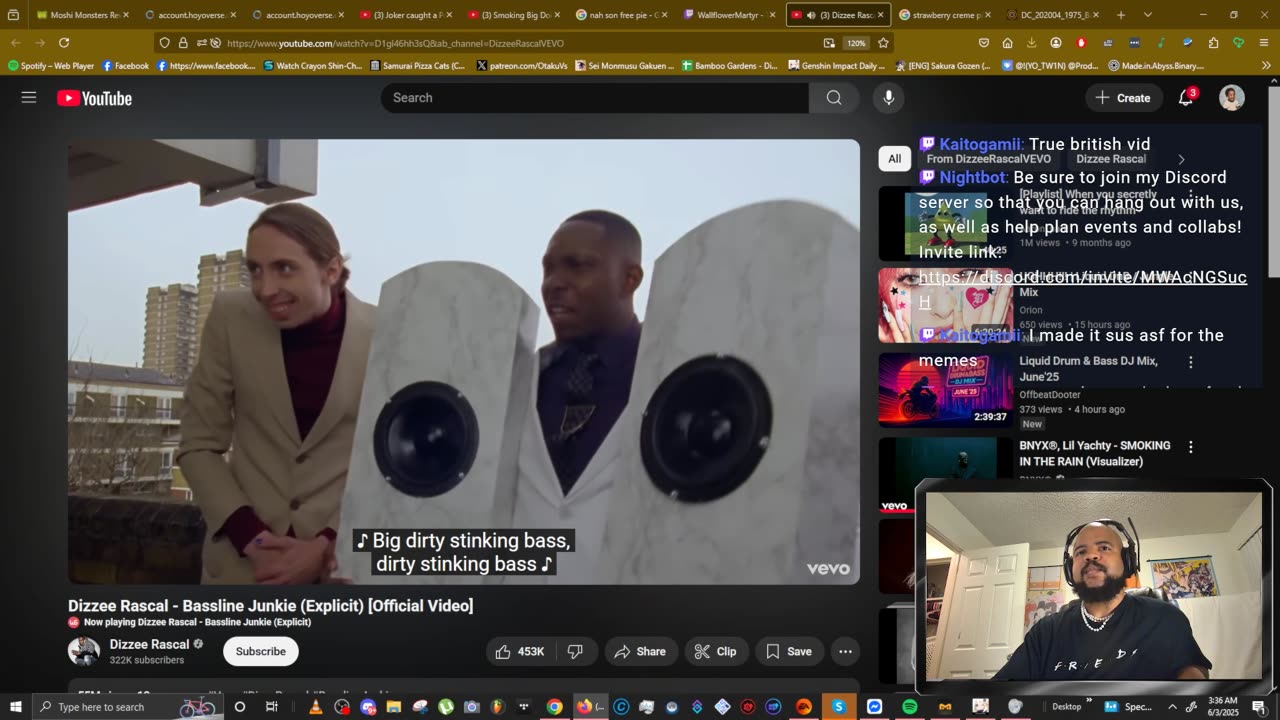Open more actions ellipsis below video
Viewport: 1280px width, 720px height.
pyautogui.click(x=845, y=651)
